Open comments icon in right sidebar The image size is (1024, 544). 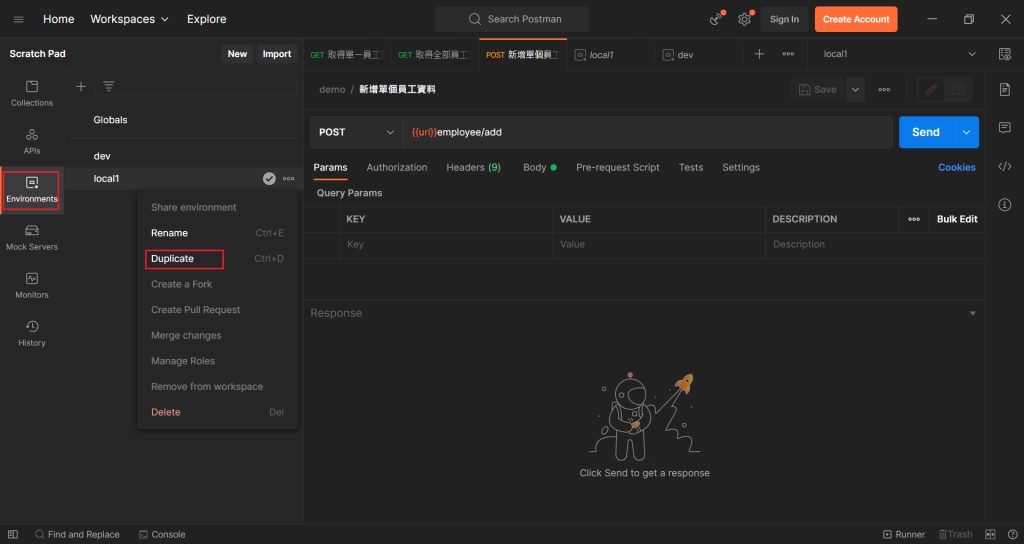tap(1005, 128)
